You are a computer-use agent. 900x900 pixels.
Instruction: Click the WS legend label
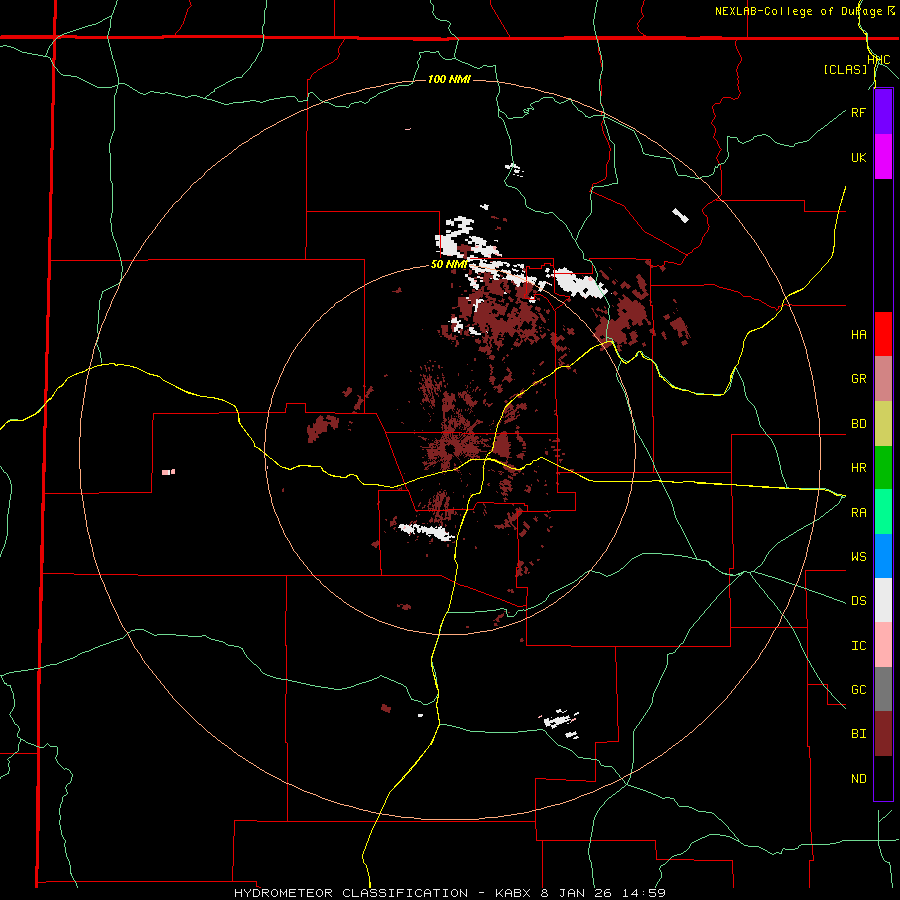pyautogui.click(x=858, y=557)
